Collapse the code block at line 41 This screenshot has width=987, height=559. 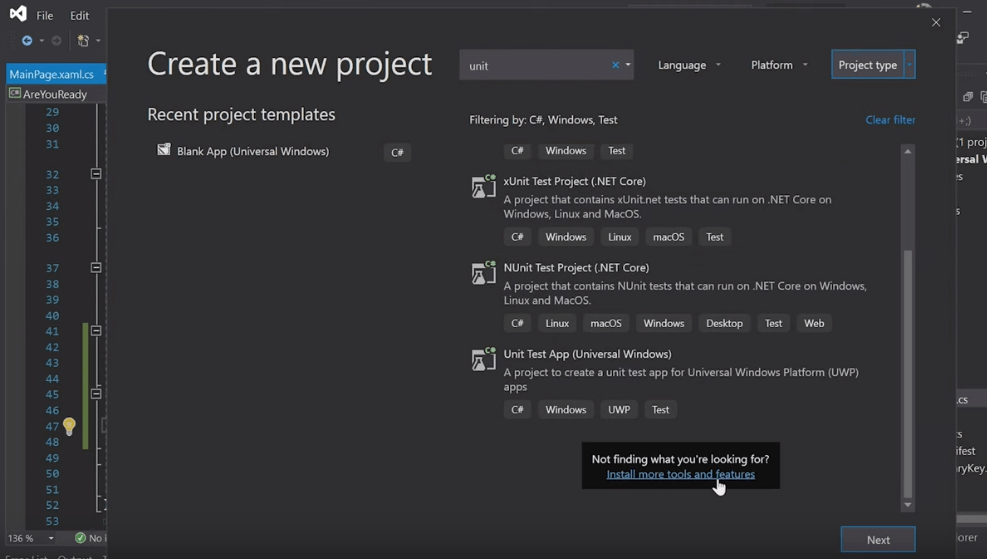pyautogui.click(x=96, y=330)
